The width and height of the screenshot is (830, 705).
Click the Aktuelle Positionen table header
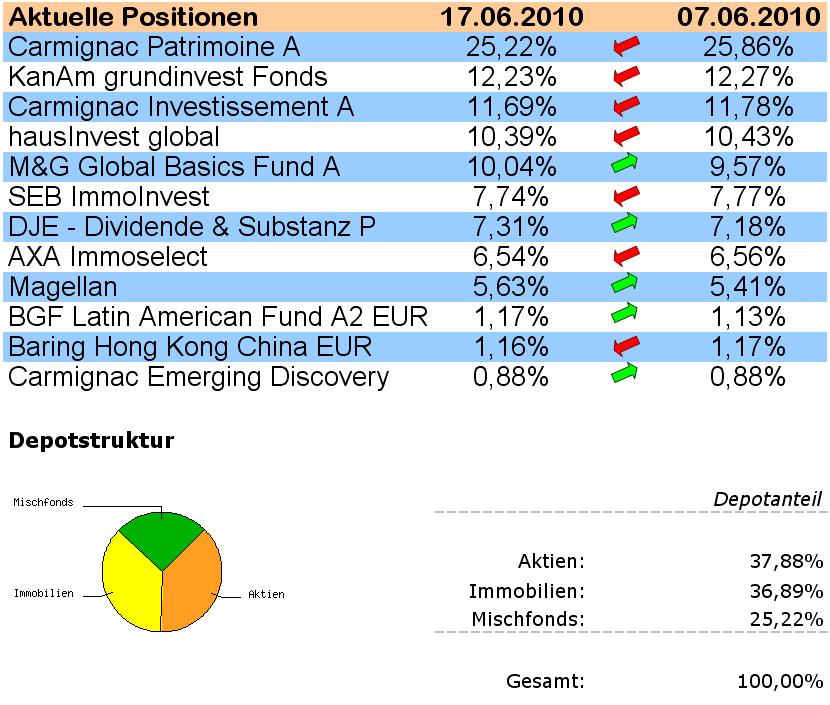click(x=133, y=17)
